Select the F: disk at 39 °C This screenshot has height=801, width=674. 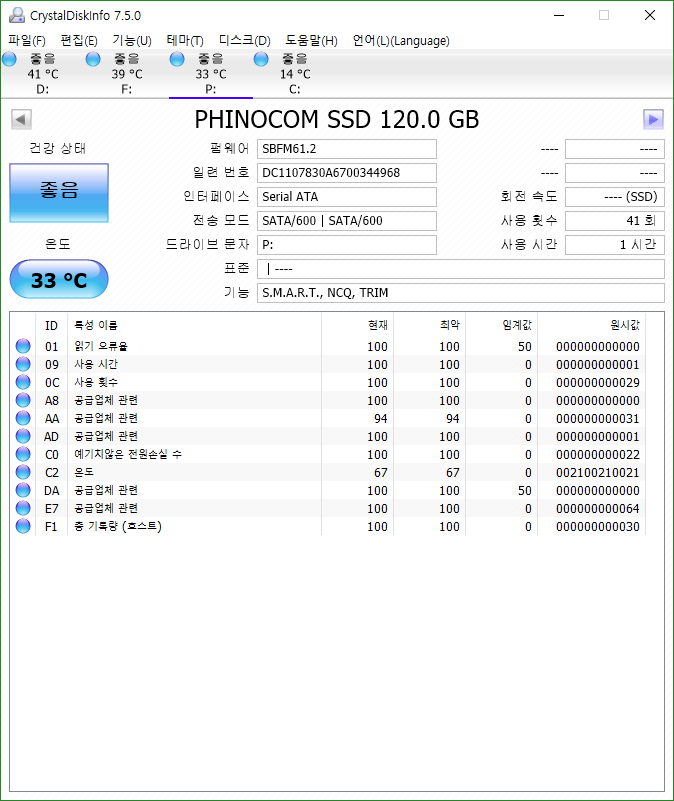click(127, 74)
